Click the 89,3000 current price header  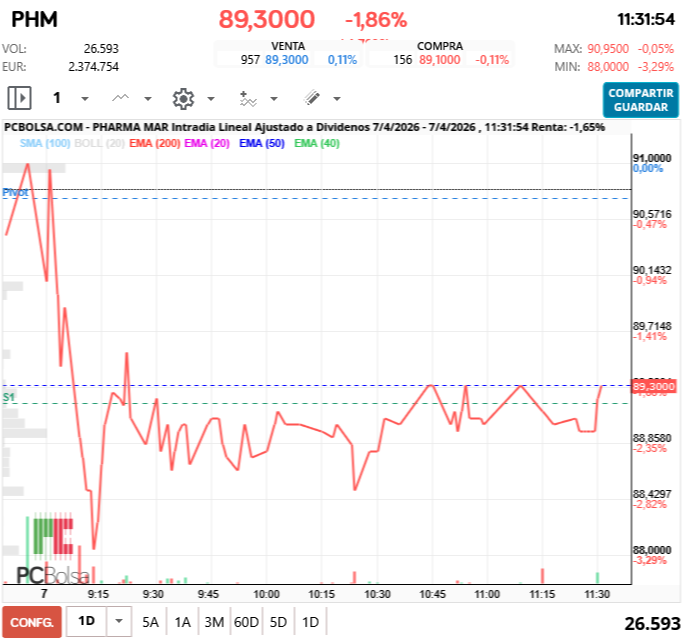coord(266,19)
